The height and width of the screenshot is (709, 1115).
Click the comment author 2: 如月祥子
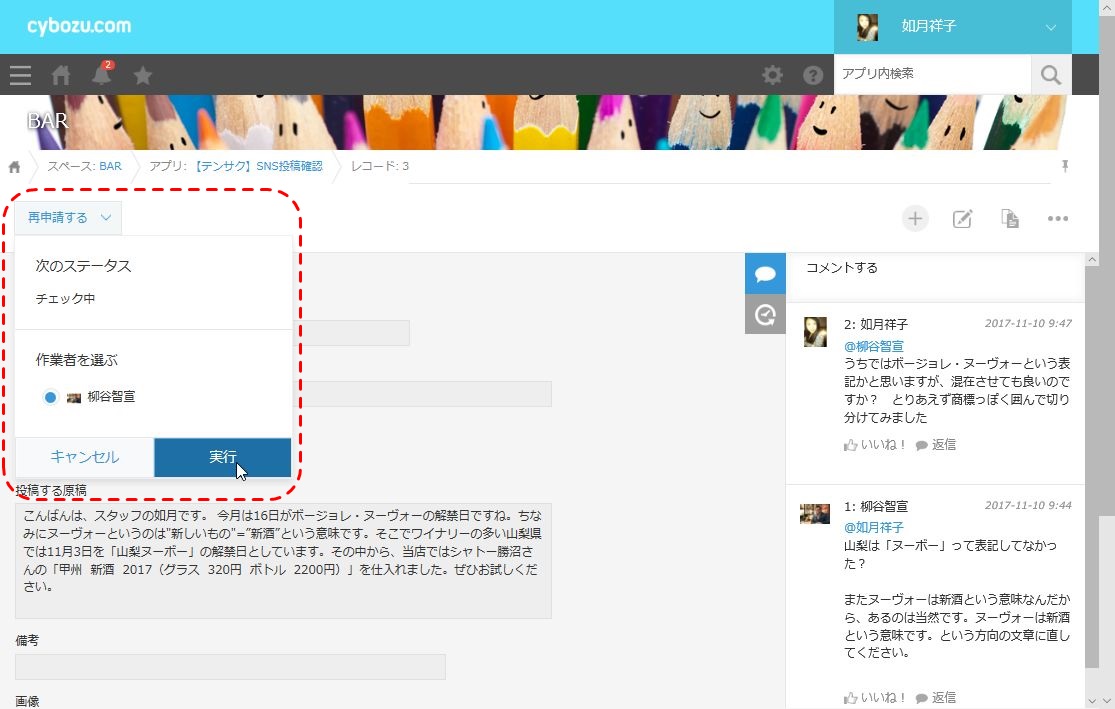pyautogui.click(x=875, y=324)
